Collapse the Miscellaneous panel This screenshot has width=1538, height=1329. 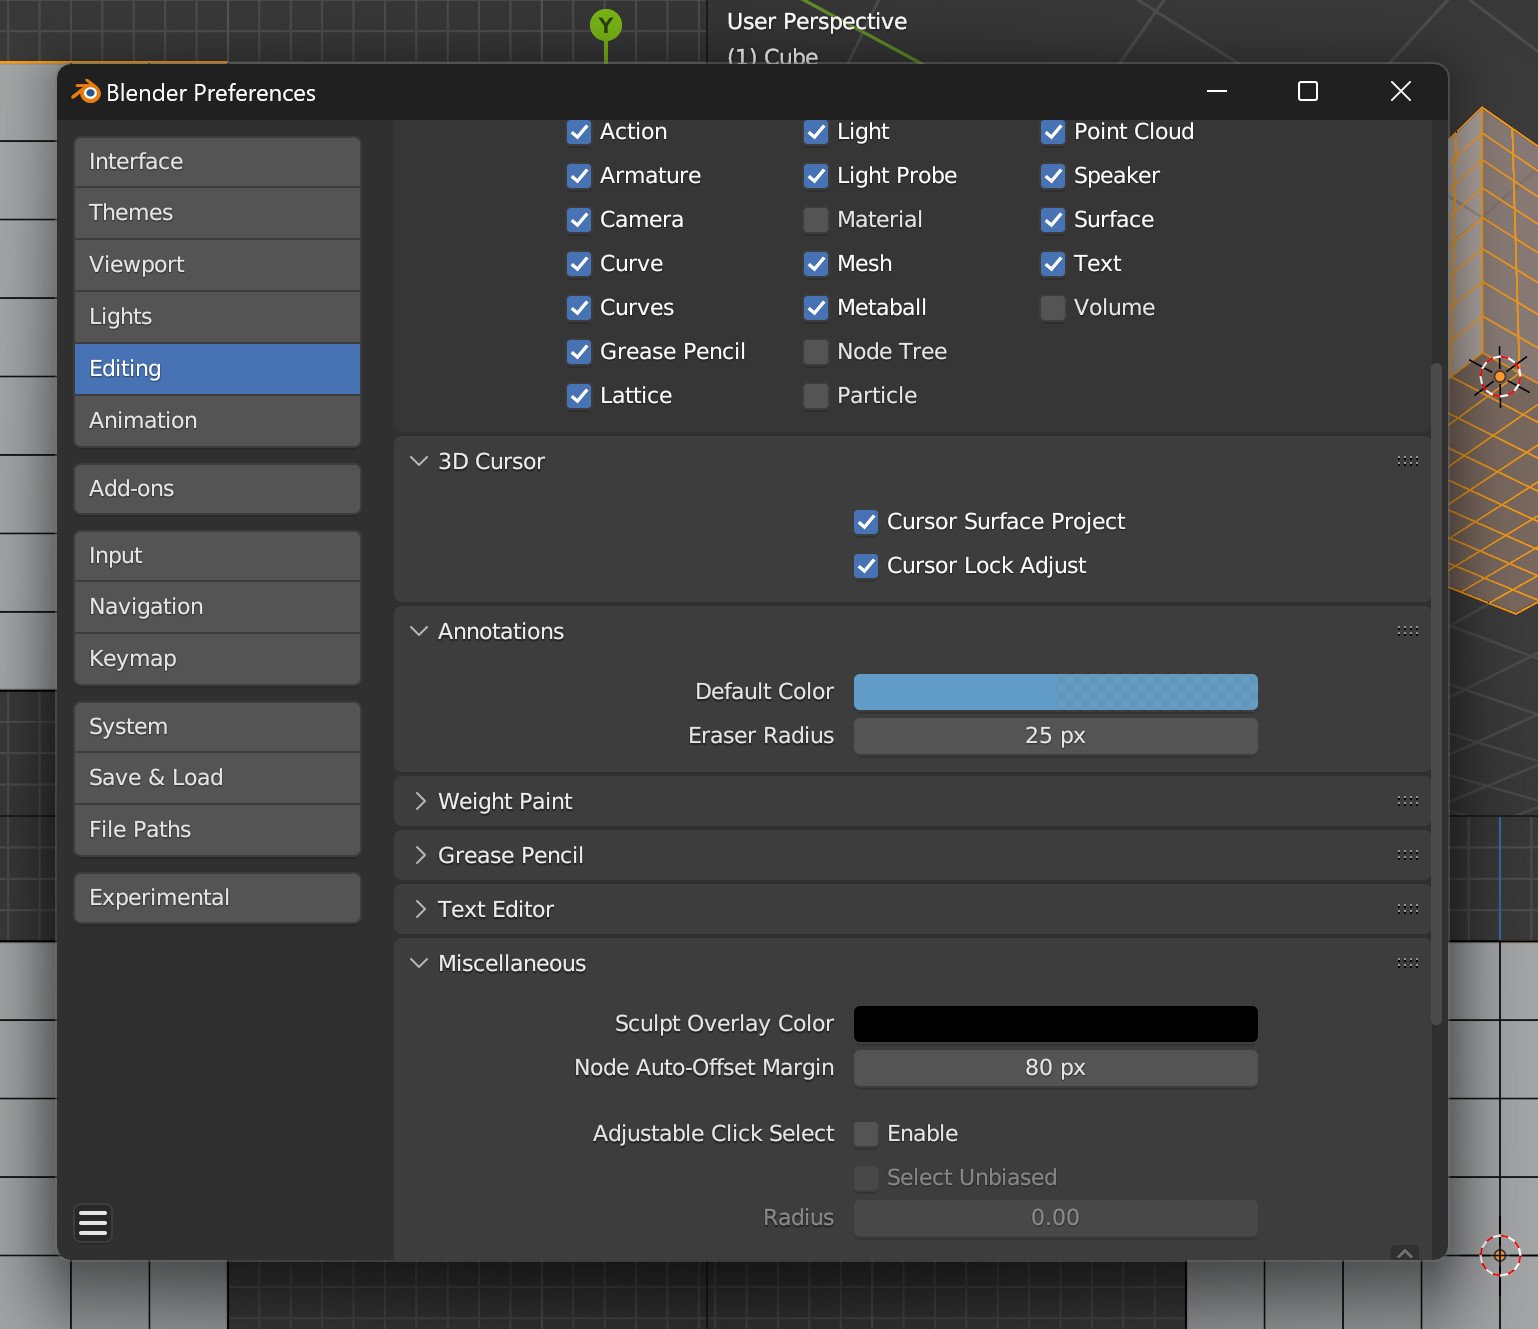click(x=420, y=963)
